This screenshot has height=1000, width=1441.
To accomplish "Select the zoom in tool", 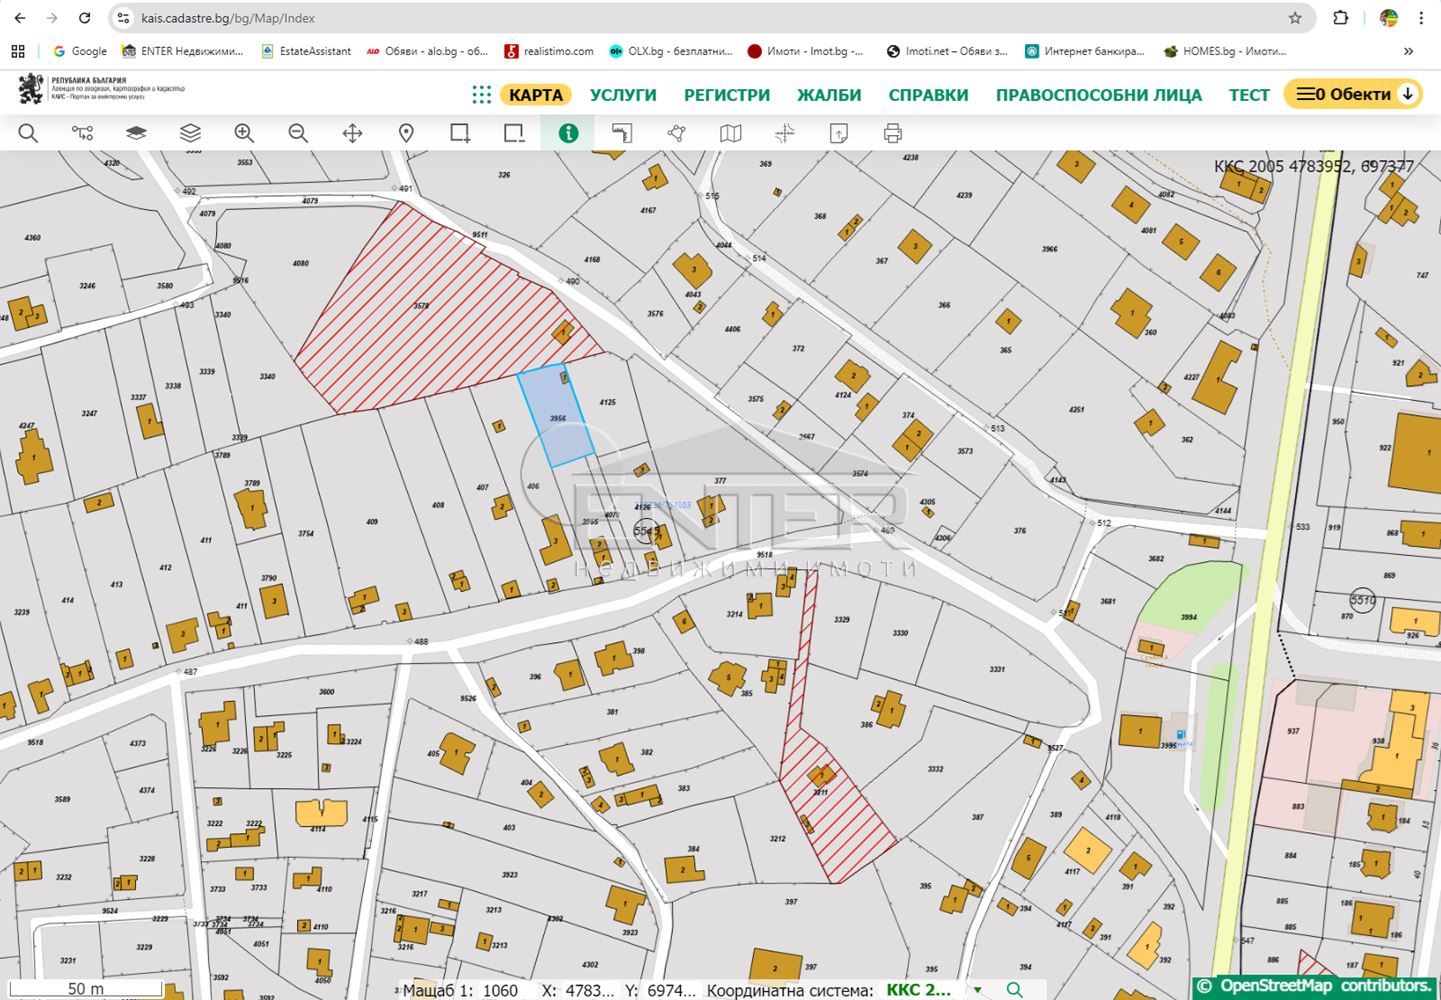I will [x=244, y=133].
